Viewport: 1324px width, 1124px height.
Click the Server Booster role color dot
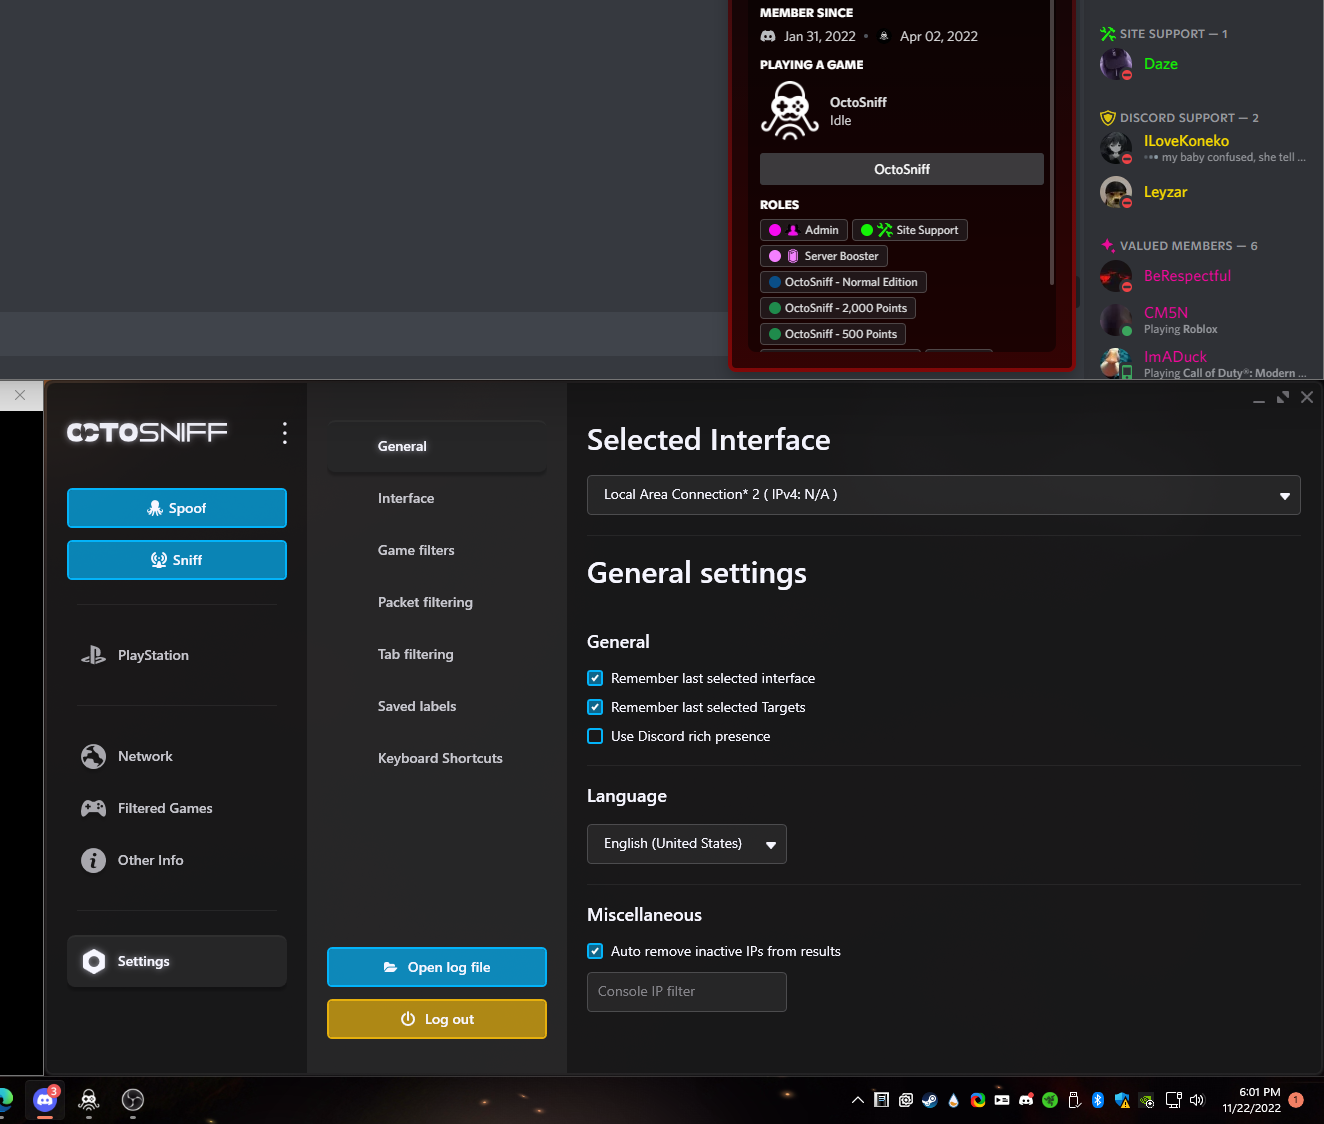click(x=775, y=256)
